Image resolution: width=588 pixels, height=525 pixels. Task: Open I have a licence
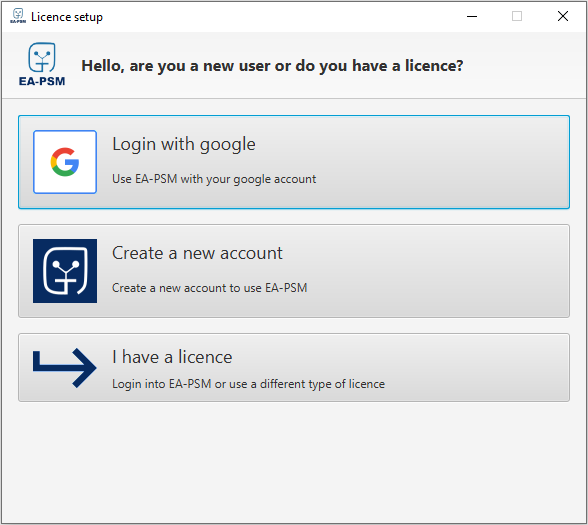(x=294, y=368)
